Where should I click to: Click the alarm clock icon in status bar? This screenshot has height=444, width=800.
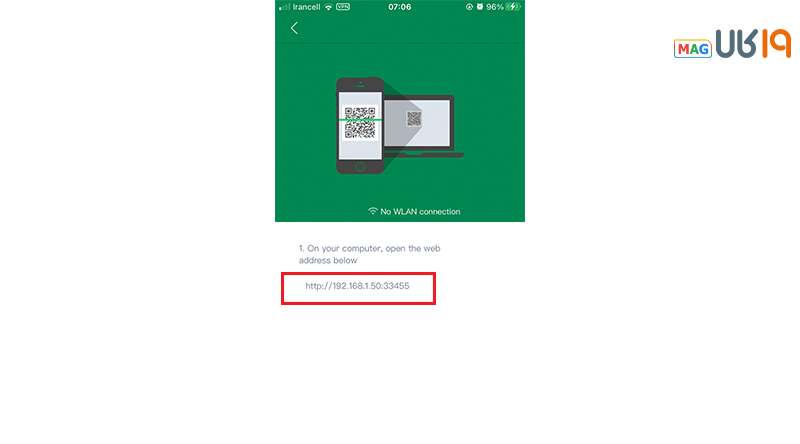480,7
